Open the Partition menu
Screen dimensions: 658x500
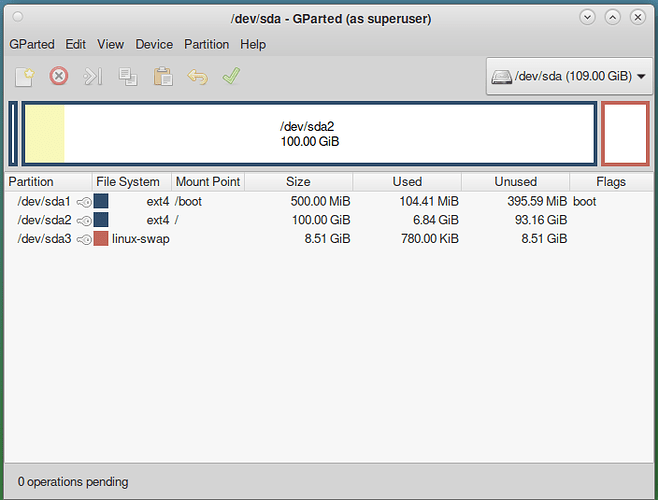click(206, 45)
